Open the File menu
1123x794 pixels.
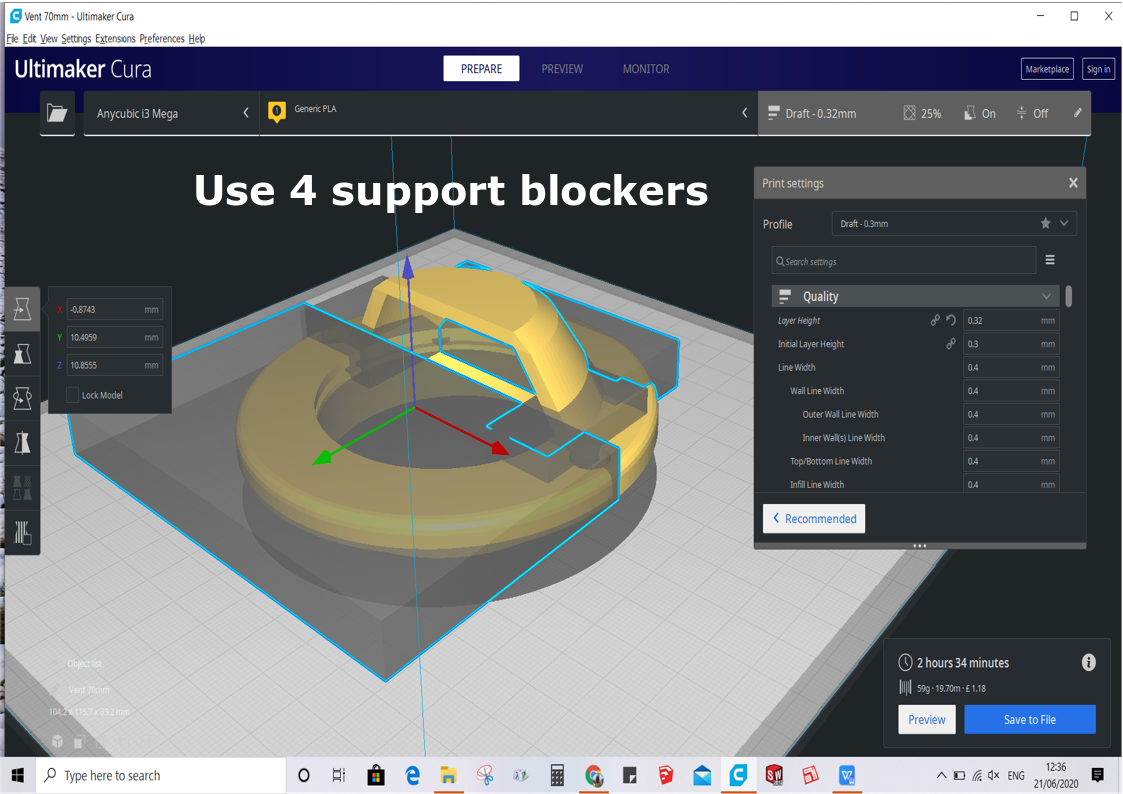(12, 39)
